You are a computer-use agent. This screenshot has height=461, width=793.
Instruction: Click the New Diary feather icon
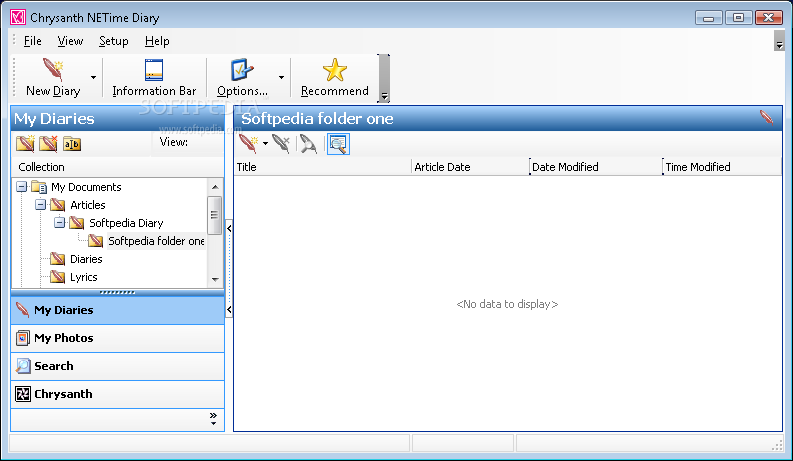coord(53,70)
